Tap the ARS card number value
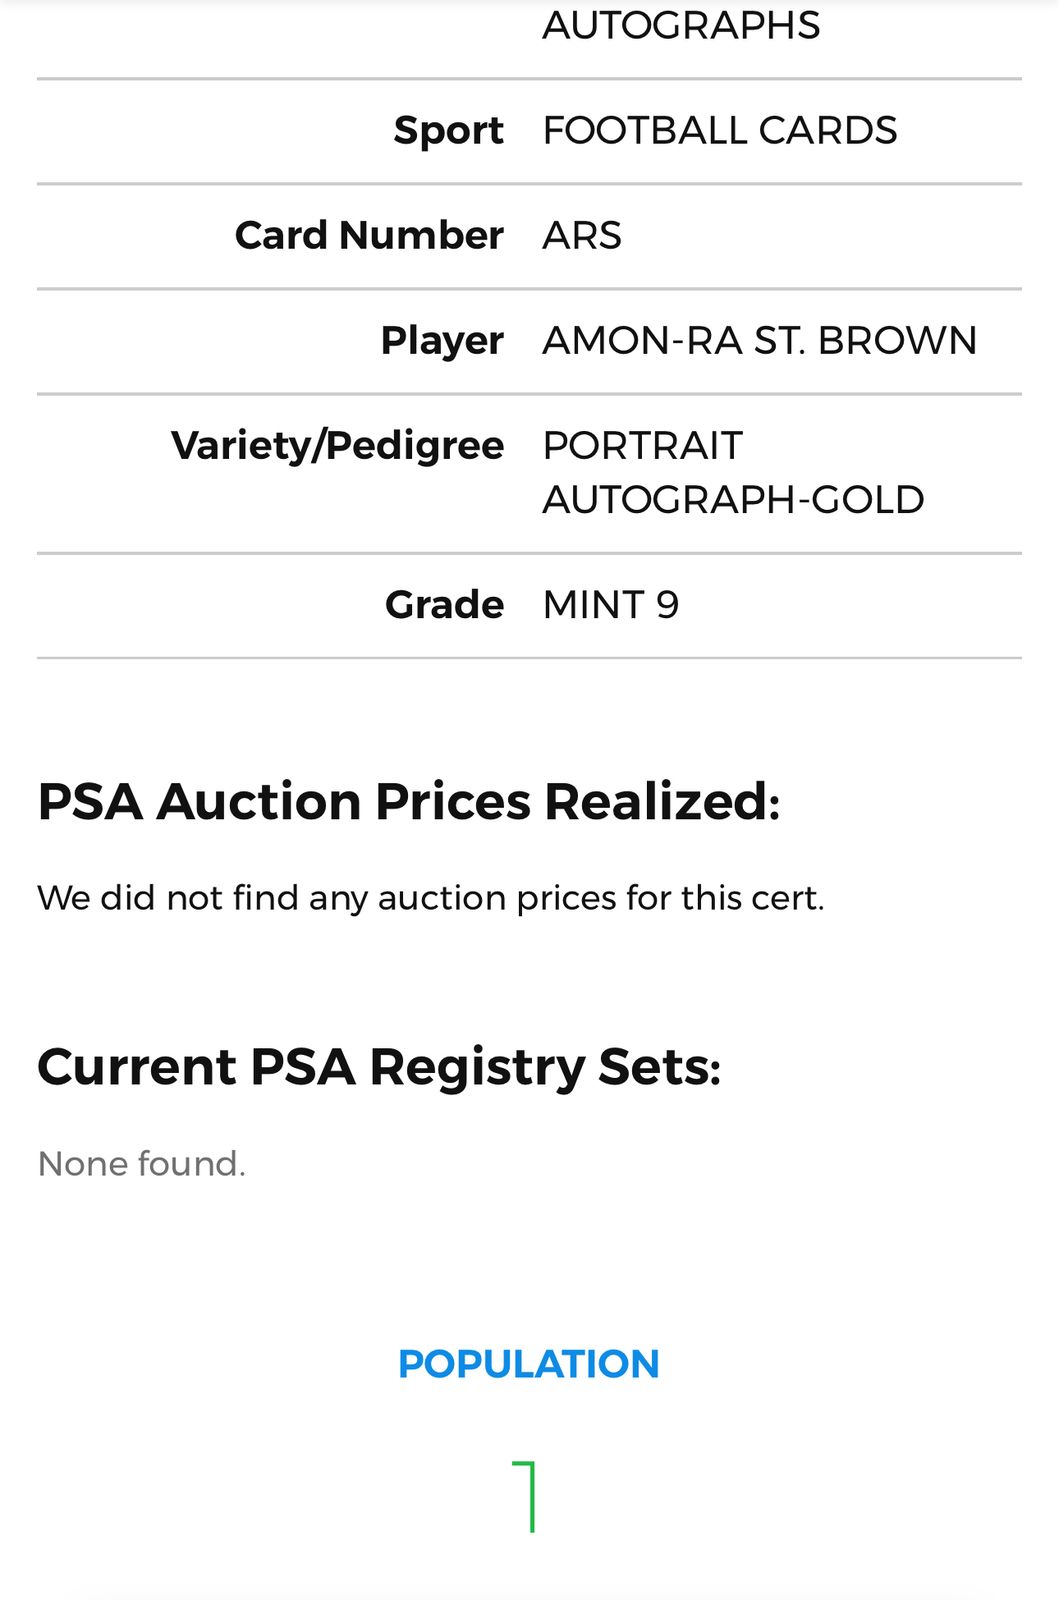Viewport: 1059px width, 1600px height. click(x=582, y=236)
